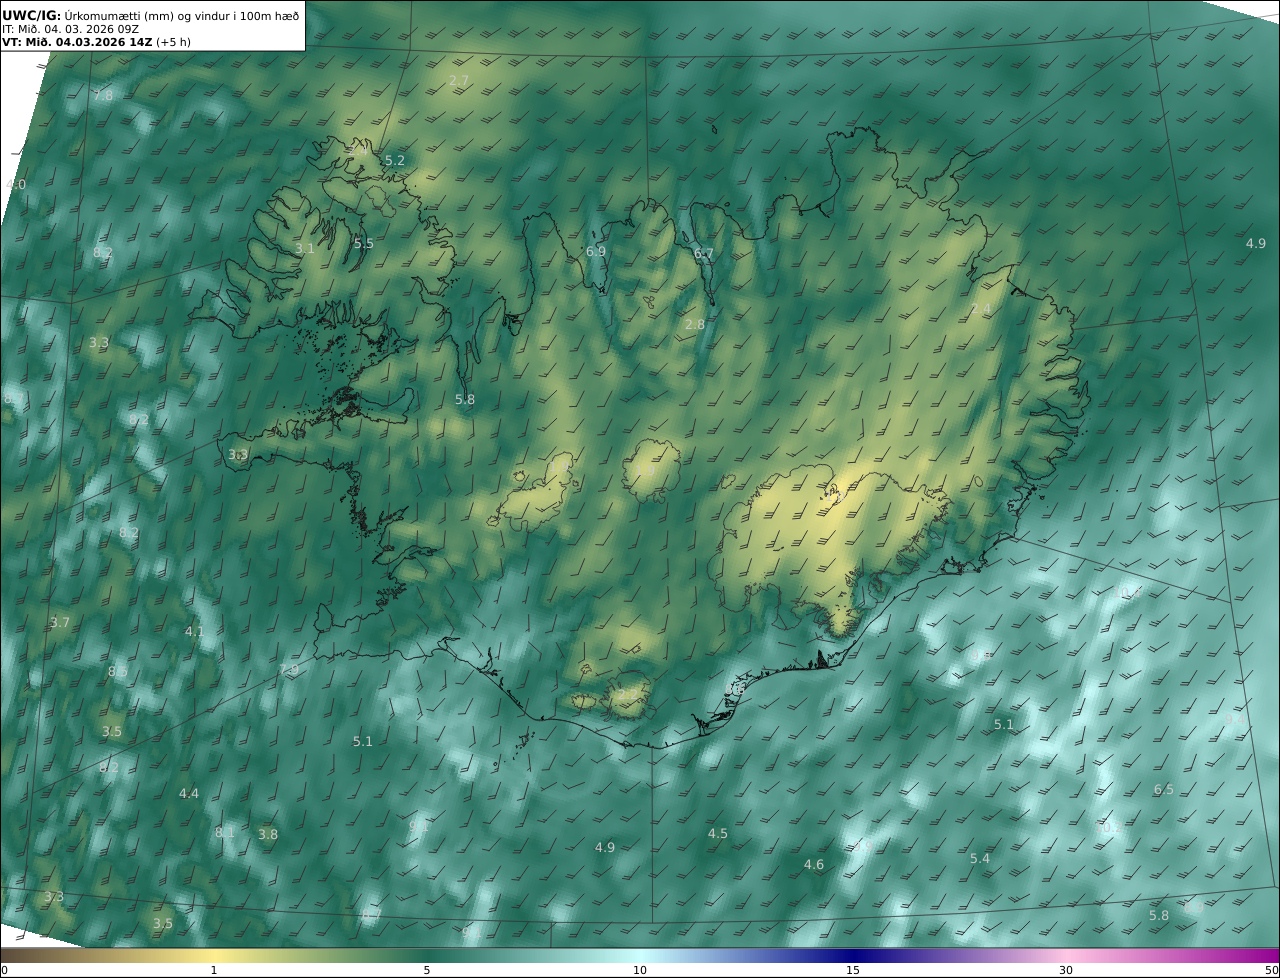Click the 3.1 value on the Westfjords

305,248
